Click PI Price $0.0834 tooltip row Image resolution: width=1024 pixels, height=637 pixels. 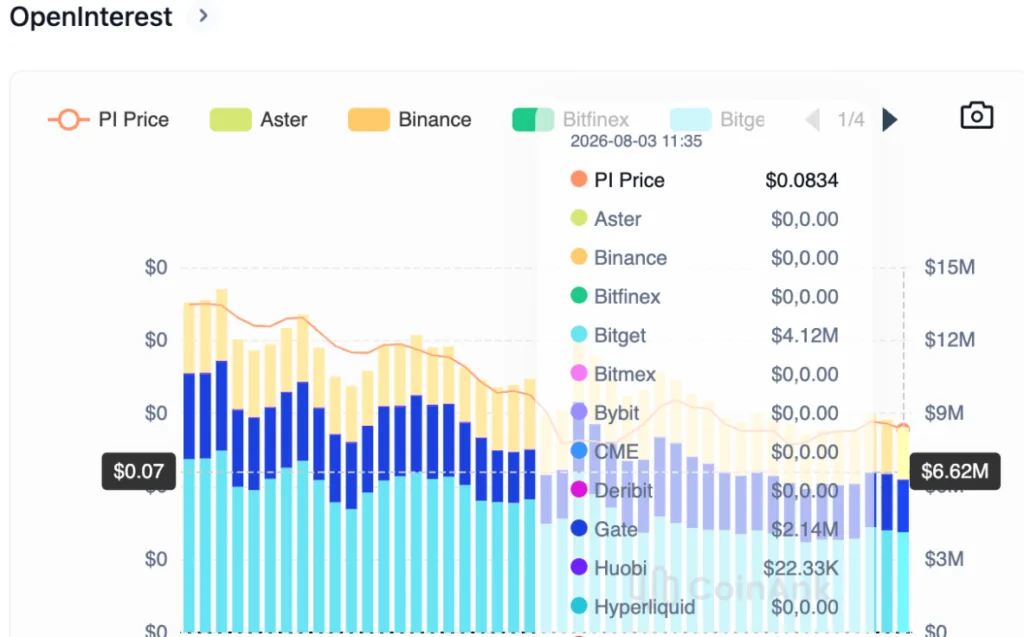pos(704,180)
